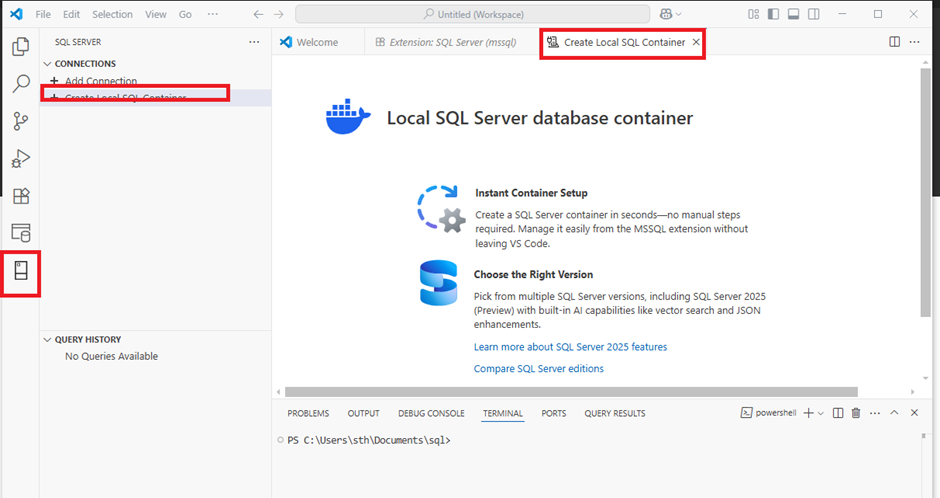Click the plus icon beside Add Connection

54,80
